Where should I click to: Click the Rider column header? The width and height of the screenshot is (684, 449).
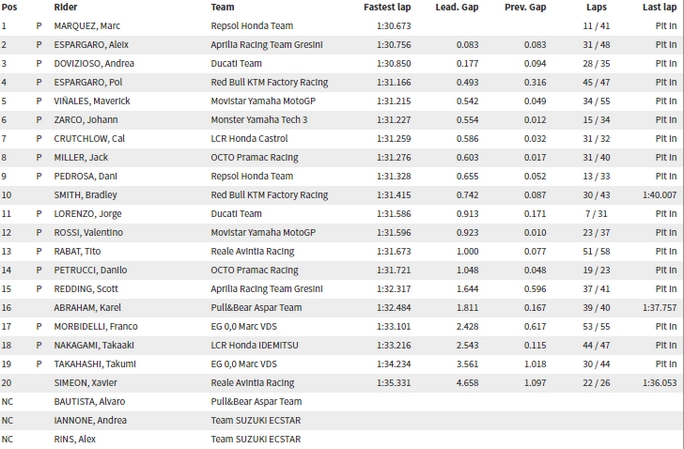(65, 7)
